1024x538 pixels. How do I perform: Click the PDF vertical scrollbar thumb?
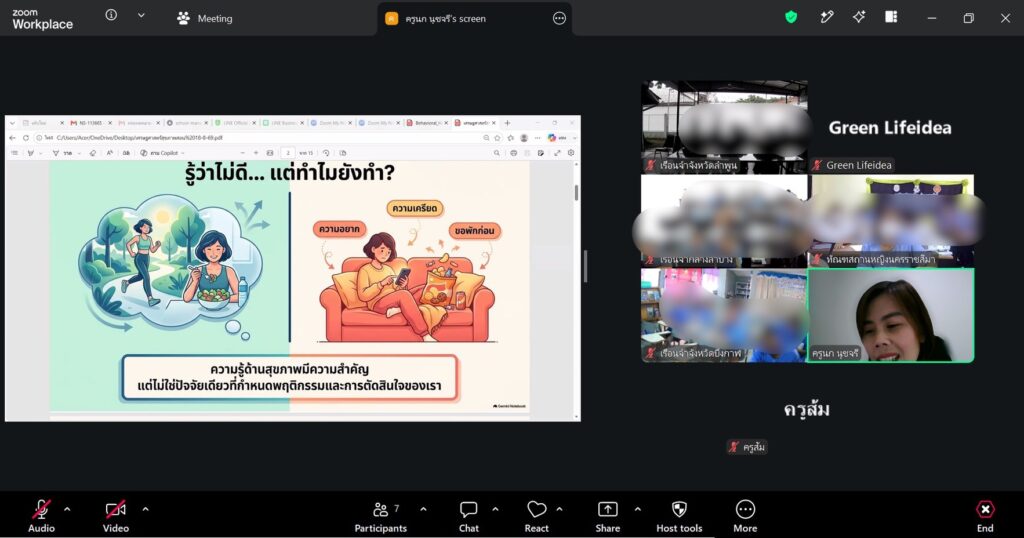point(576,193)
